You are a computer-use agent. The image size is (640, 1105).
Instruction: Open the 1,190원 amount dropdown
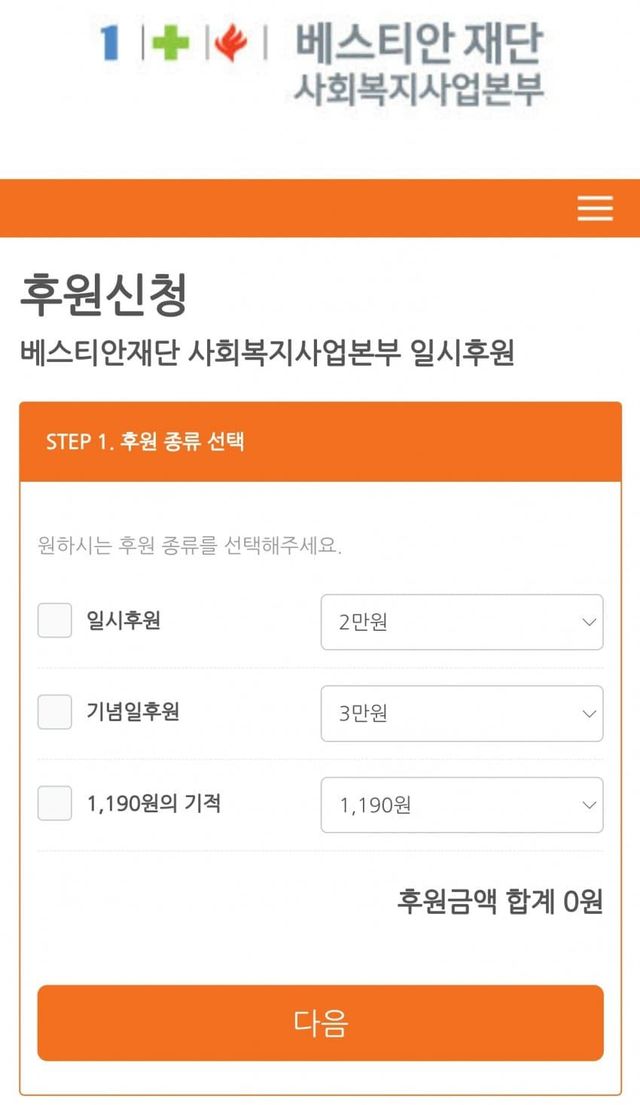461,804
